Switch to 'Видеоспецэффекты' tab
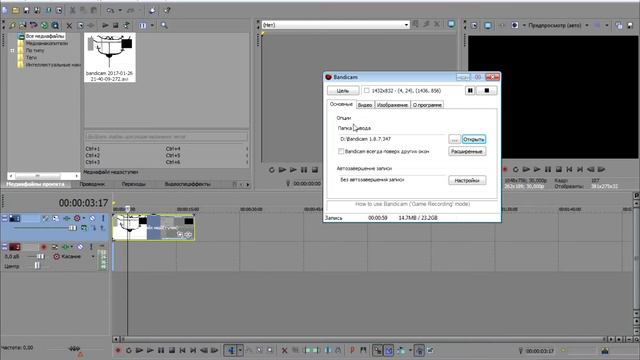Viewport: 640px width, 360px height. [x=187, y=184]
